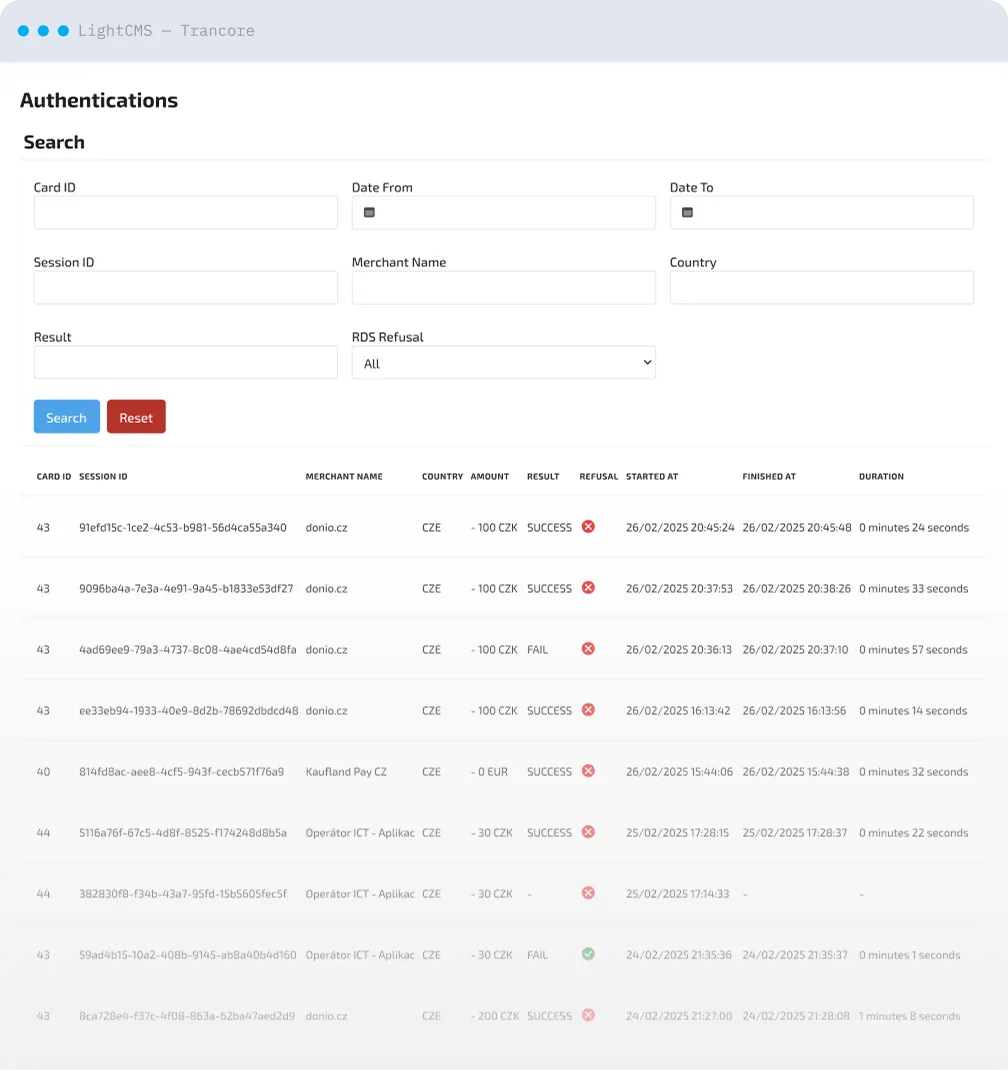Open the Date To calendar icon
The image size is (1008, 1070).
687,213
